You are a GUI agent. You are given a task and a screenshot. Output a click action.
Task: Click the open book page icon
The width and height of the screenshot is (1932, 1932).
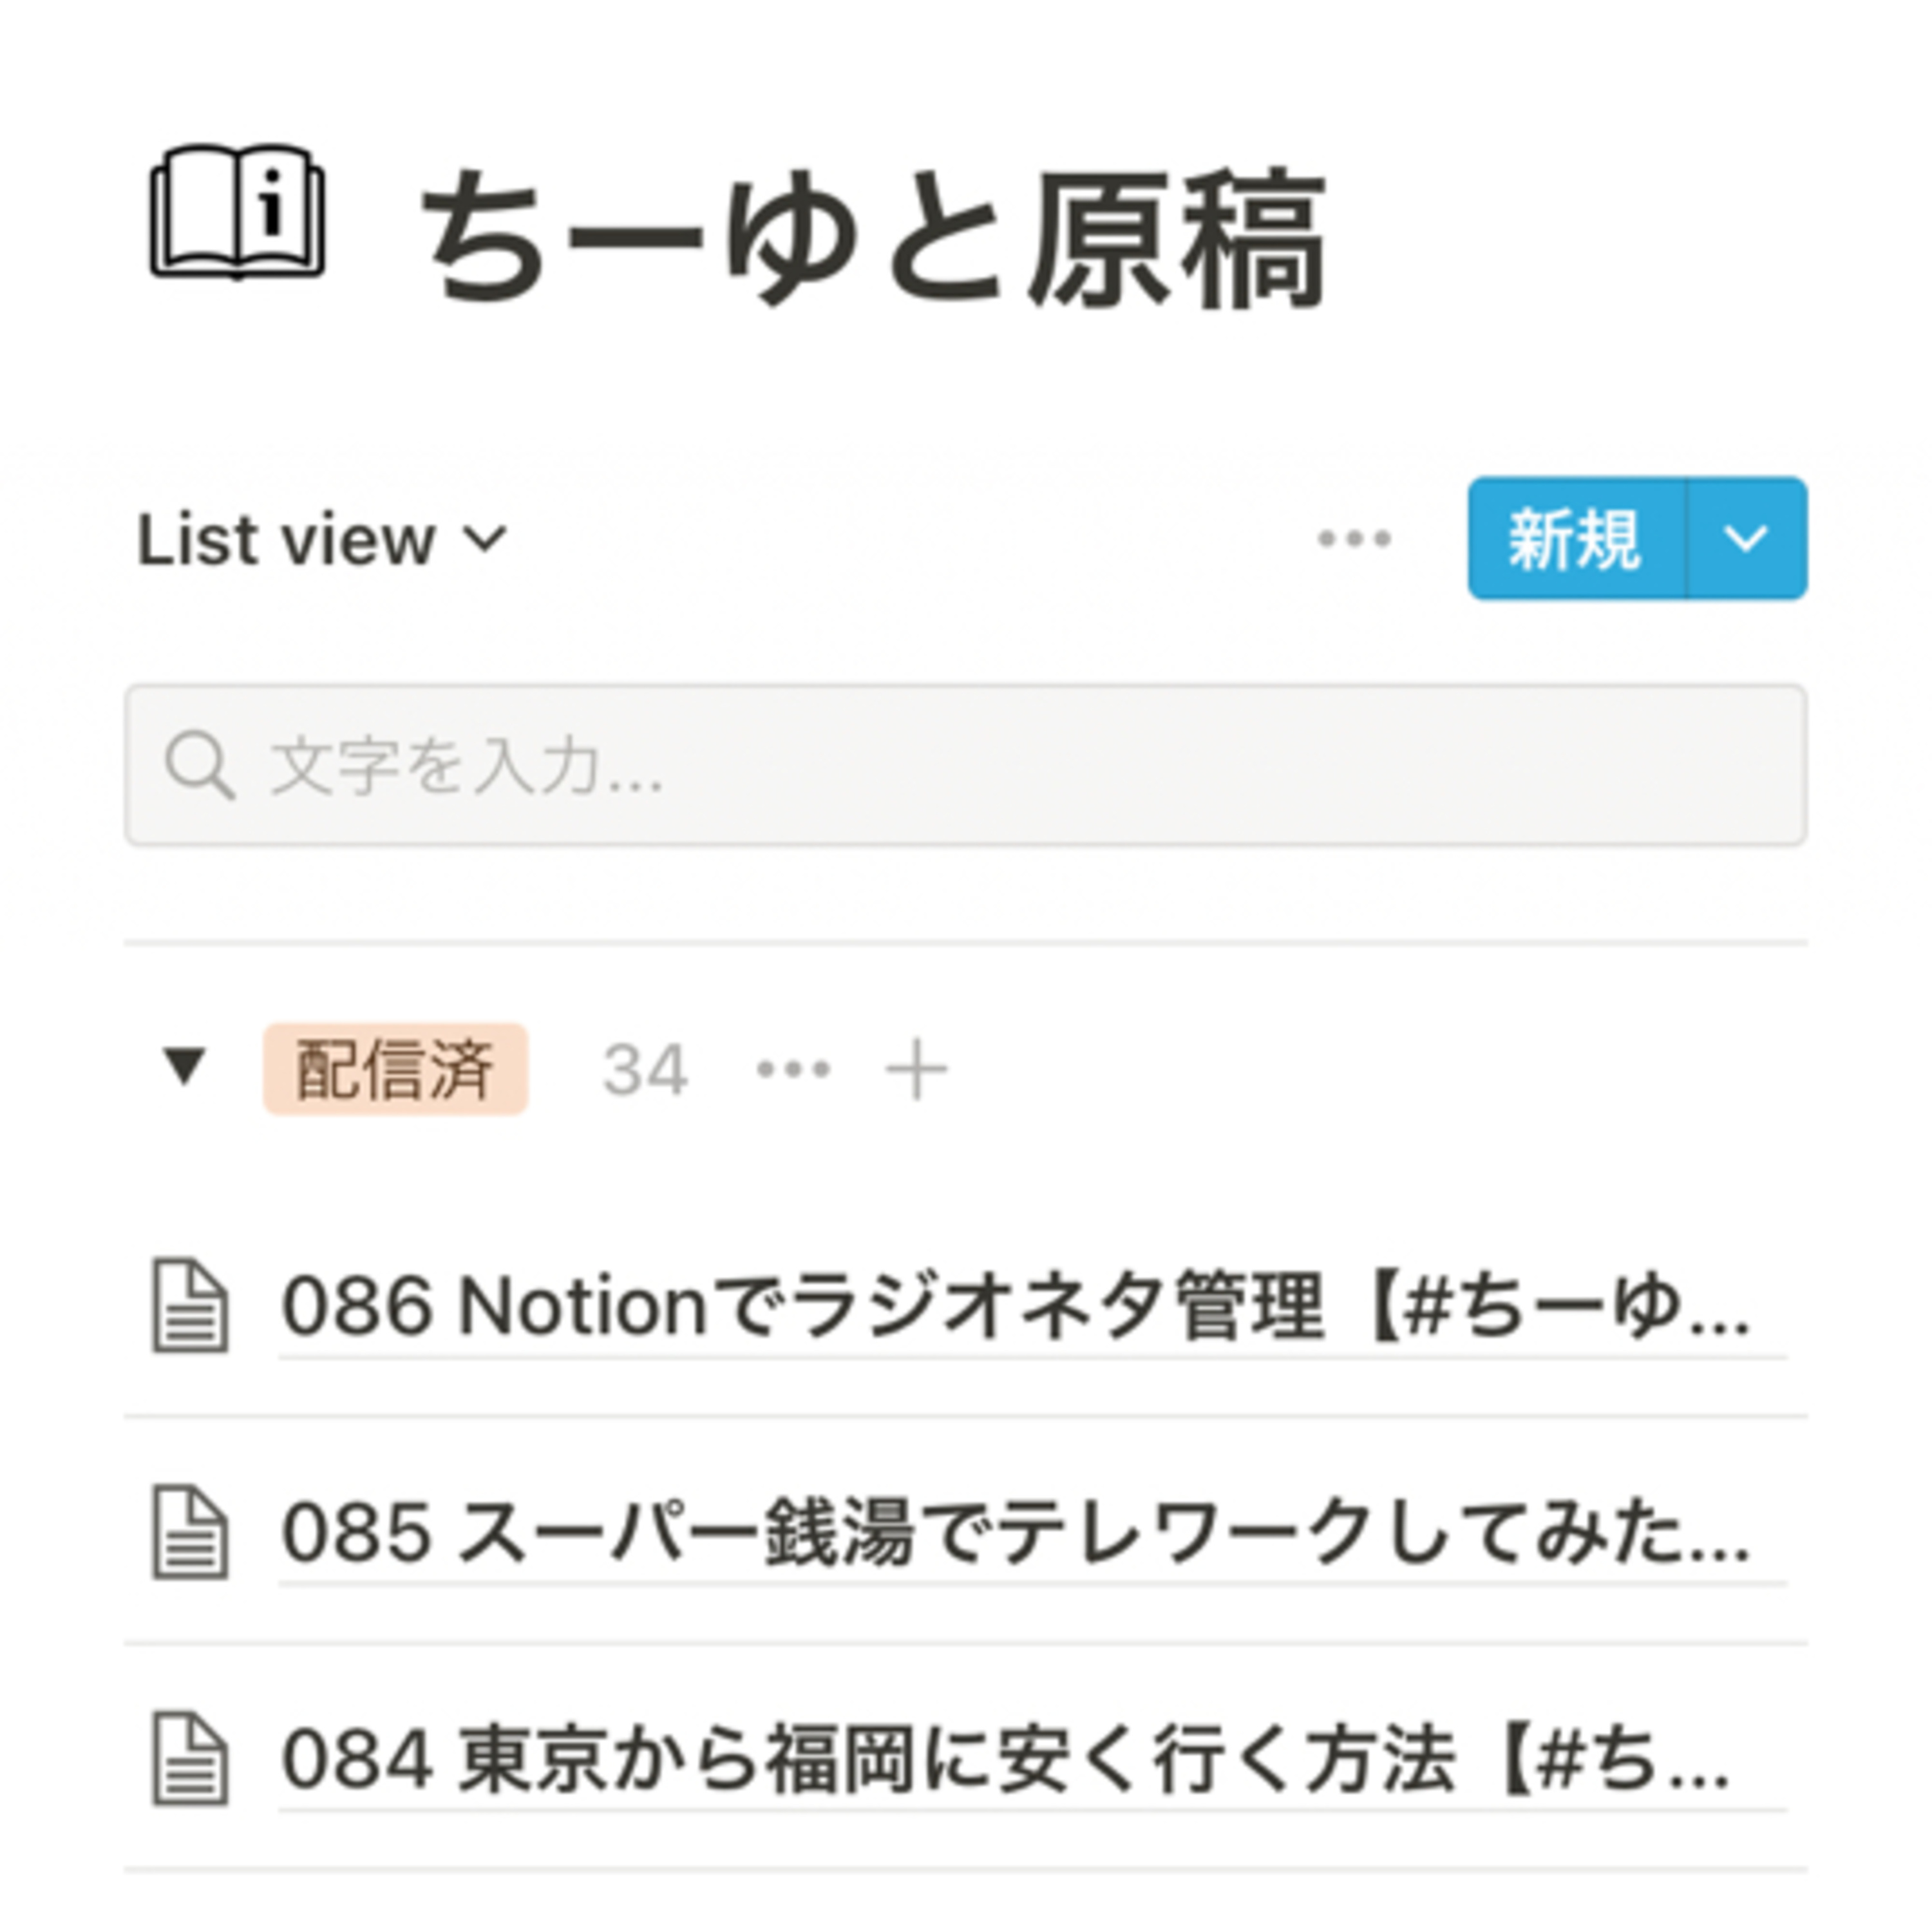tap(238, 211)
